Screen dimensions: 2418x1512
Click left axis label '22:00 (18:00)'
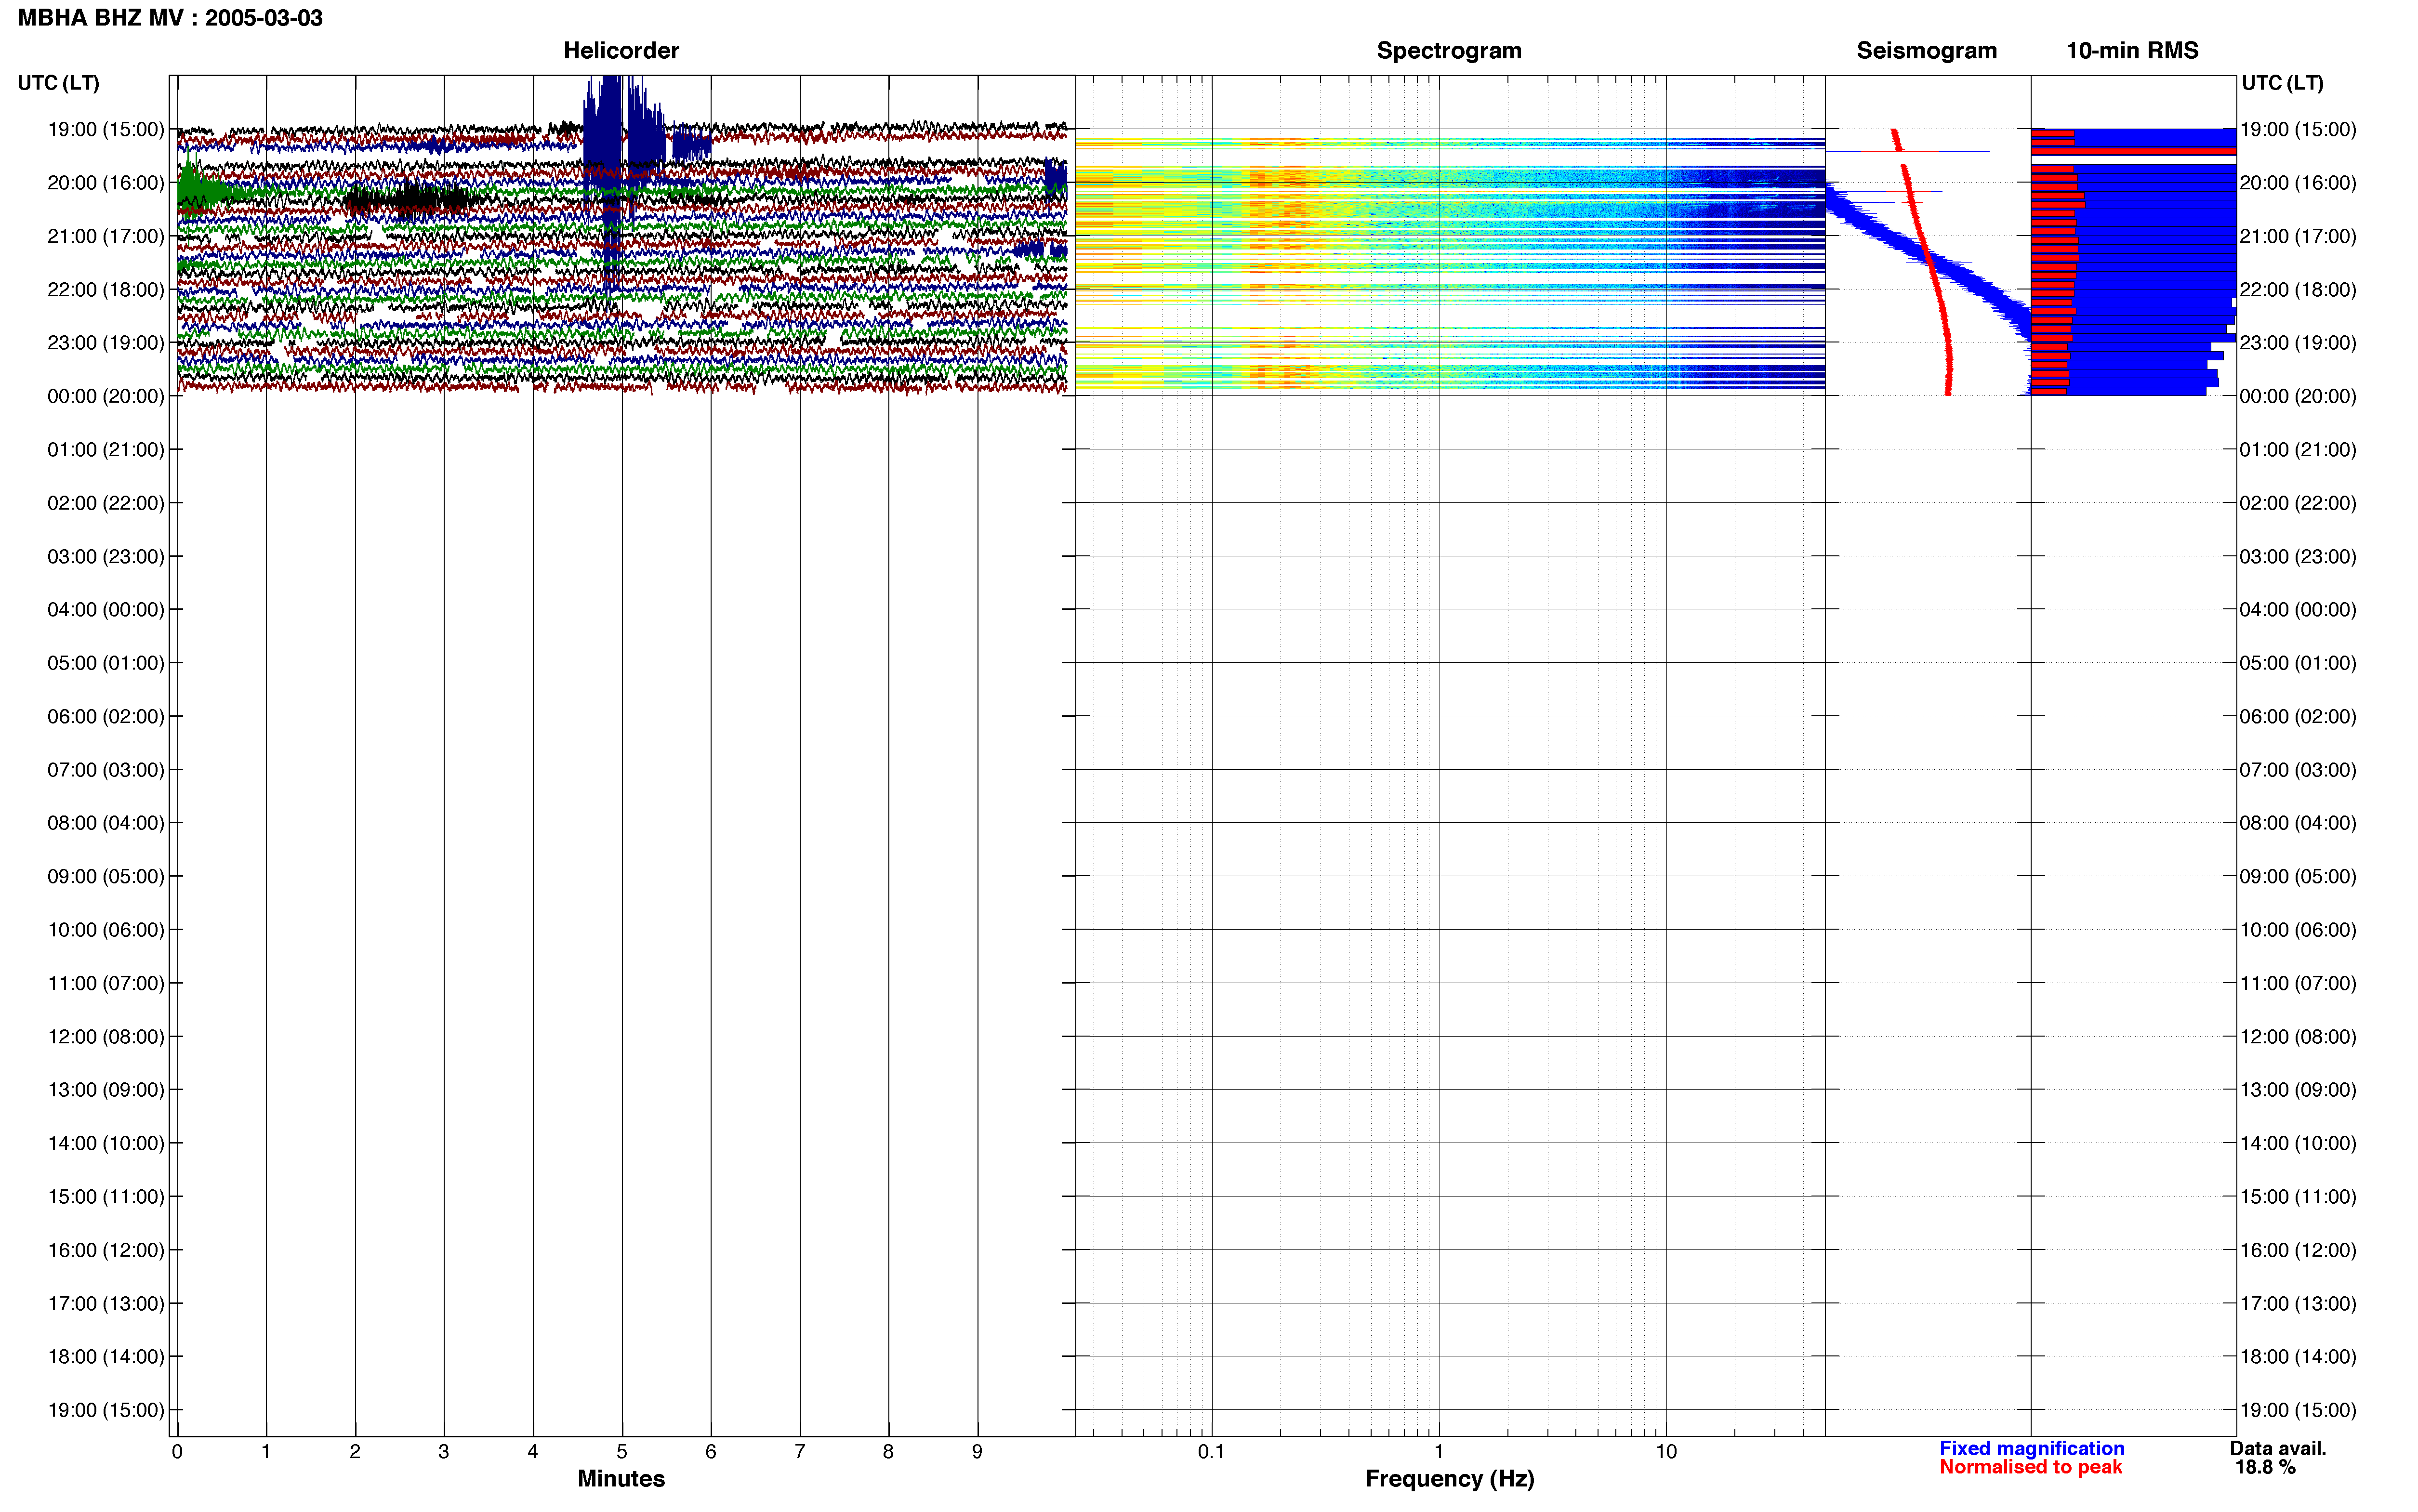(x=106, y=289)
